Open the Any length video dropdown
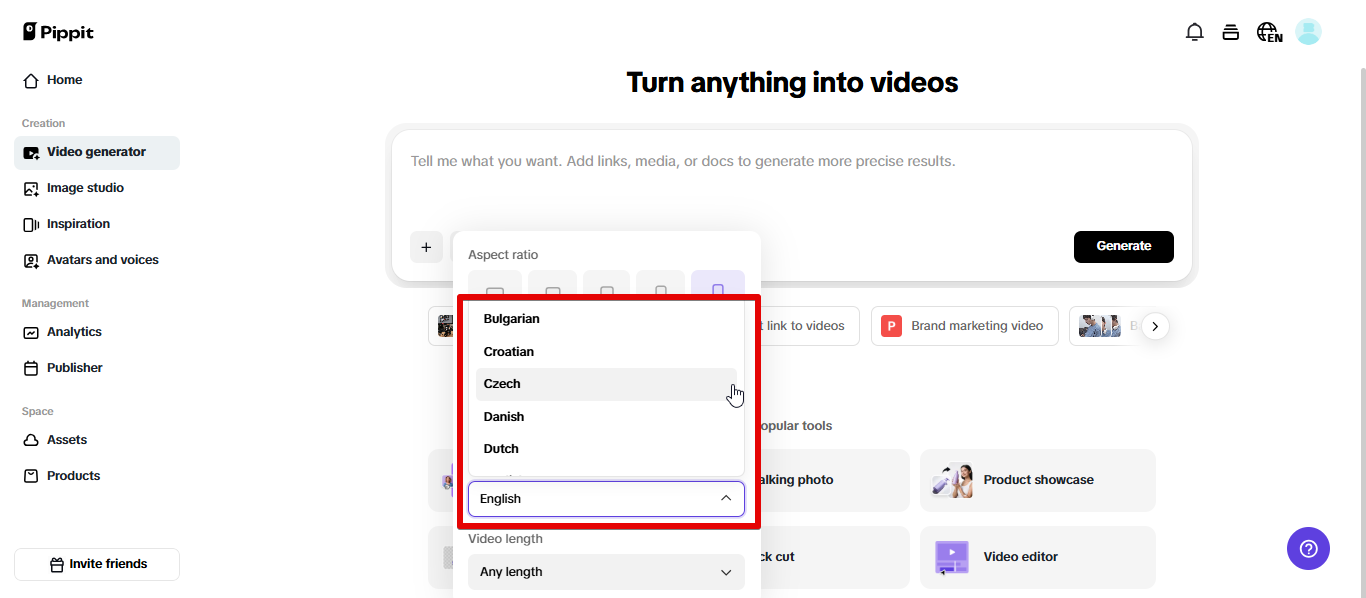This screenshot has height=598, width=1366. tap(606, 571)
